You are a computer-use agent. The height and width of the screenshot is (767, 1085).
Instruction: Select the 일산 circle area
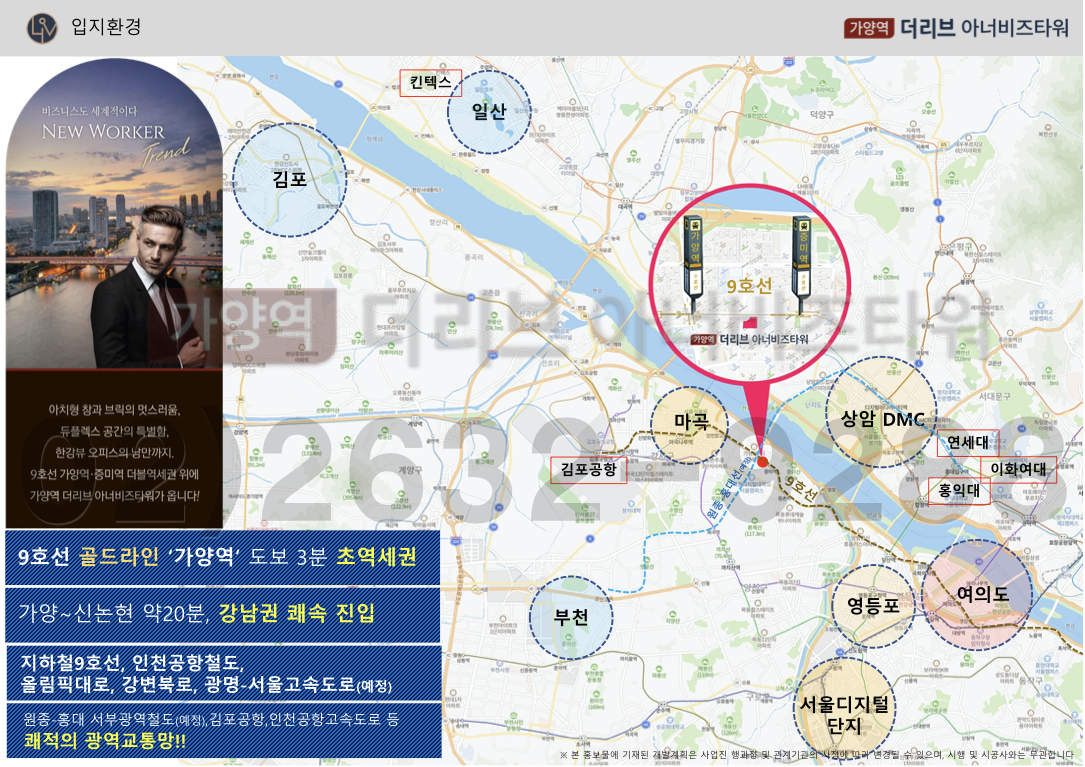point(489,111)
